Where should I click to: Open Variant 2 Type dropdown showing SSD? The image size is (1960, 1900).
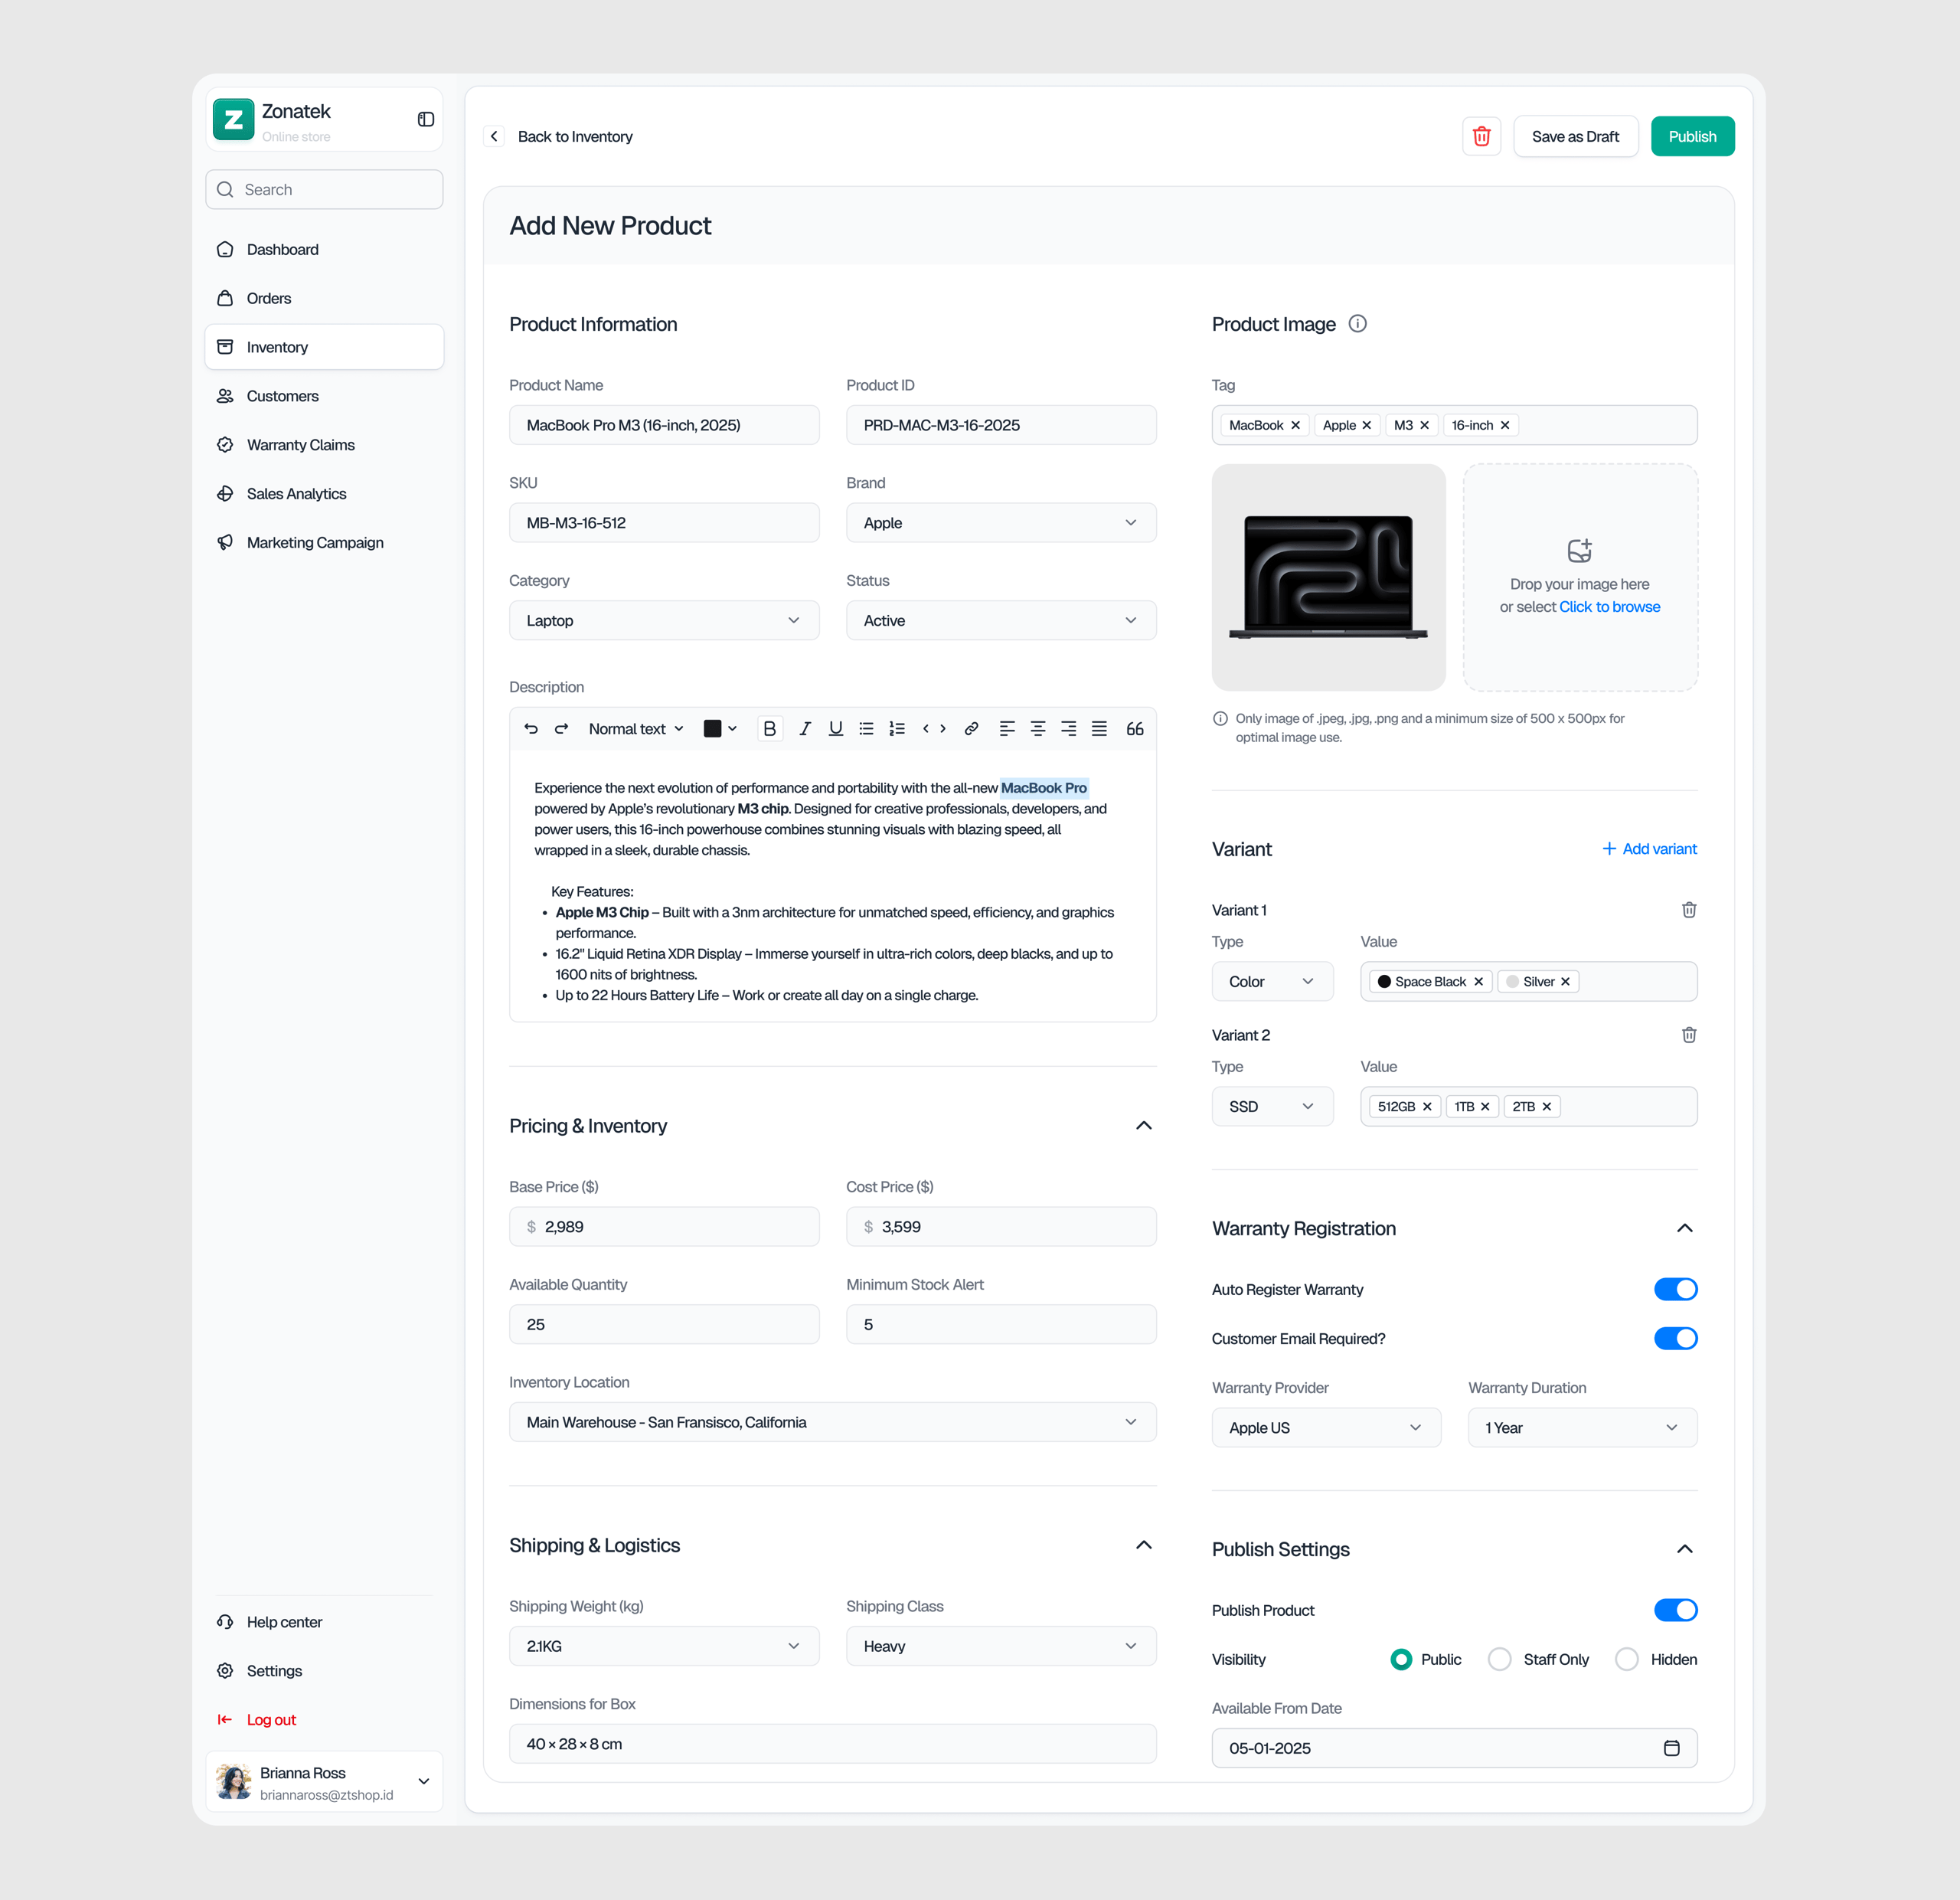pyautogui.click(x=1272, y=1107)
